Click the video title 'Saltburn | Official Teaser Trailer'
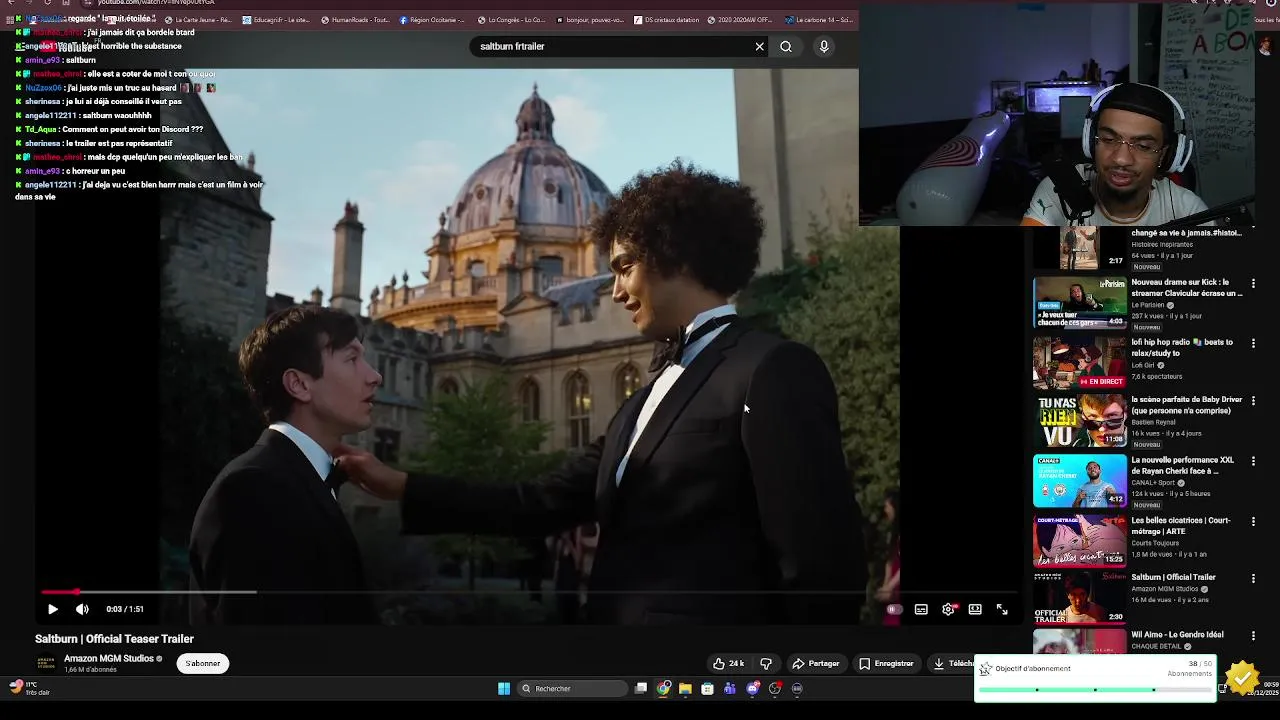 click(x=114, y=639)
